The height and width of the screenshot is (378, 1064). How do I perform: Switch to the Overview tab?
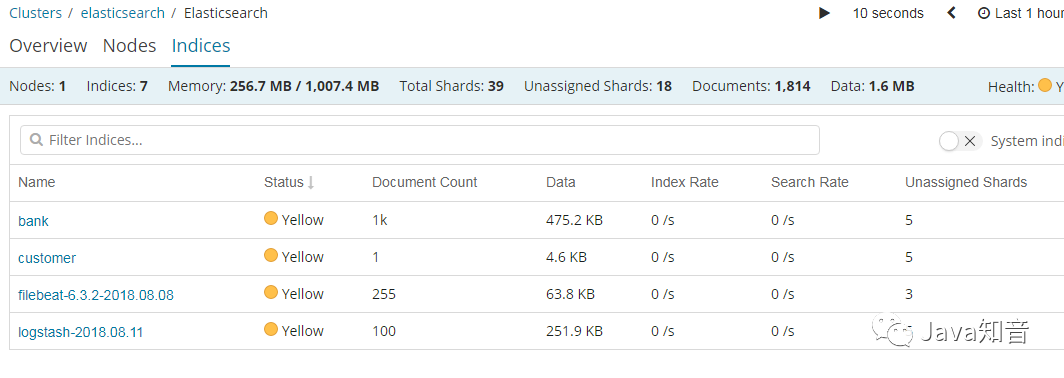pos(48,45)
